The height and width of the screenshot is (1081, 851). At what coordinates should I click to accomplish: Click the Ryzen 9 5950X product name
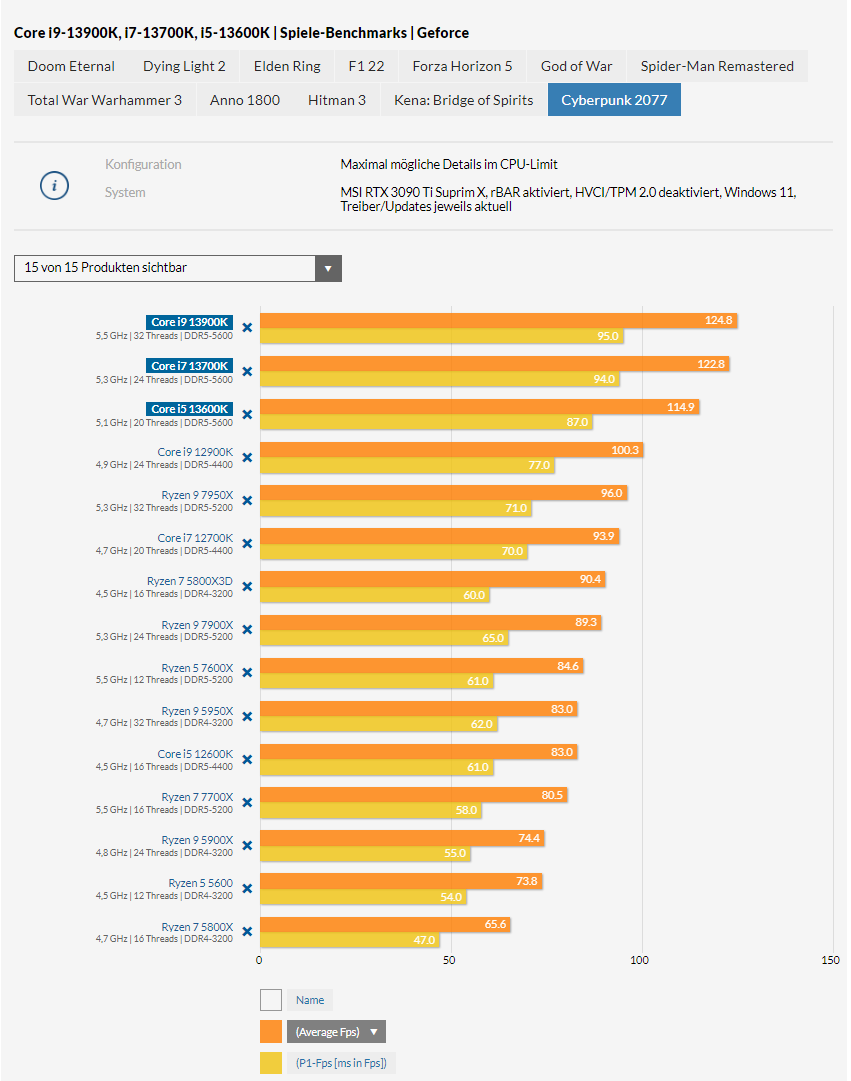coord(197,711)
